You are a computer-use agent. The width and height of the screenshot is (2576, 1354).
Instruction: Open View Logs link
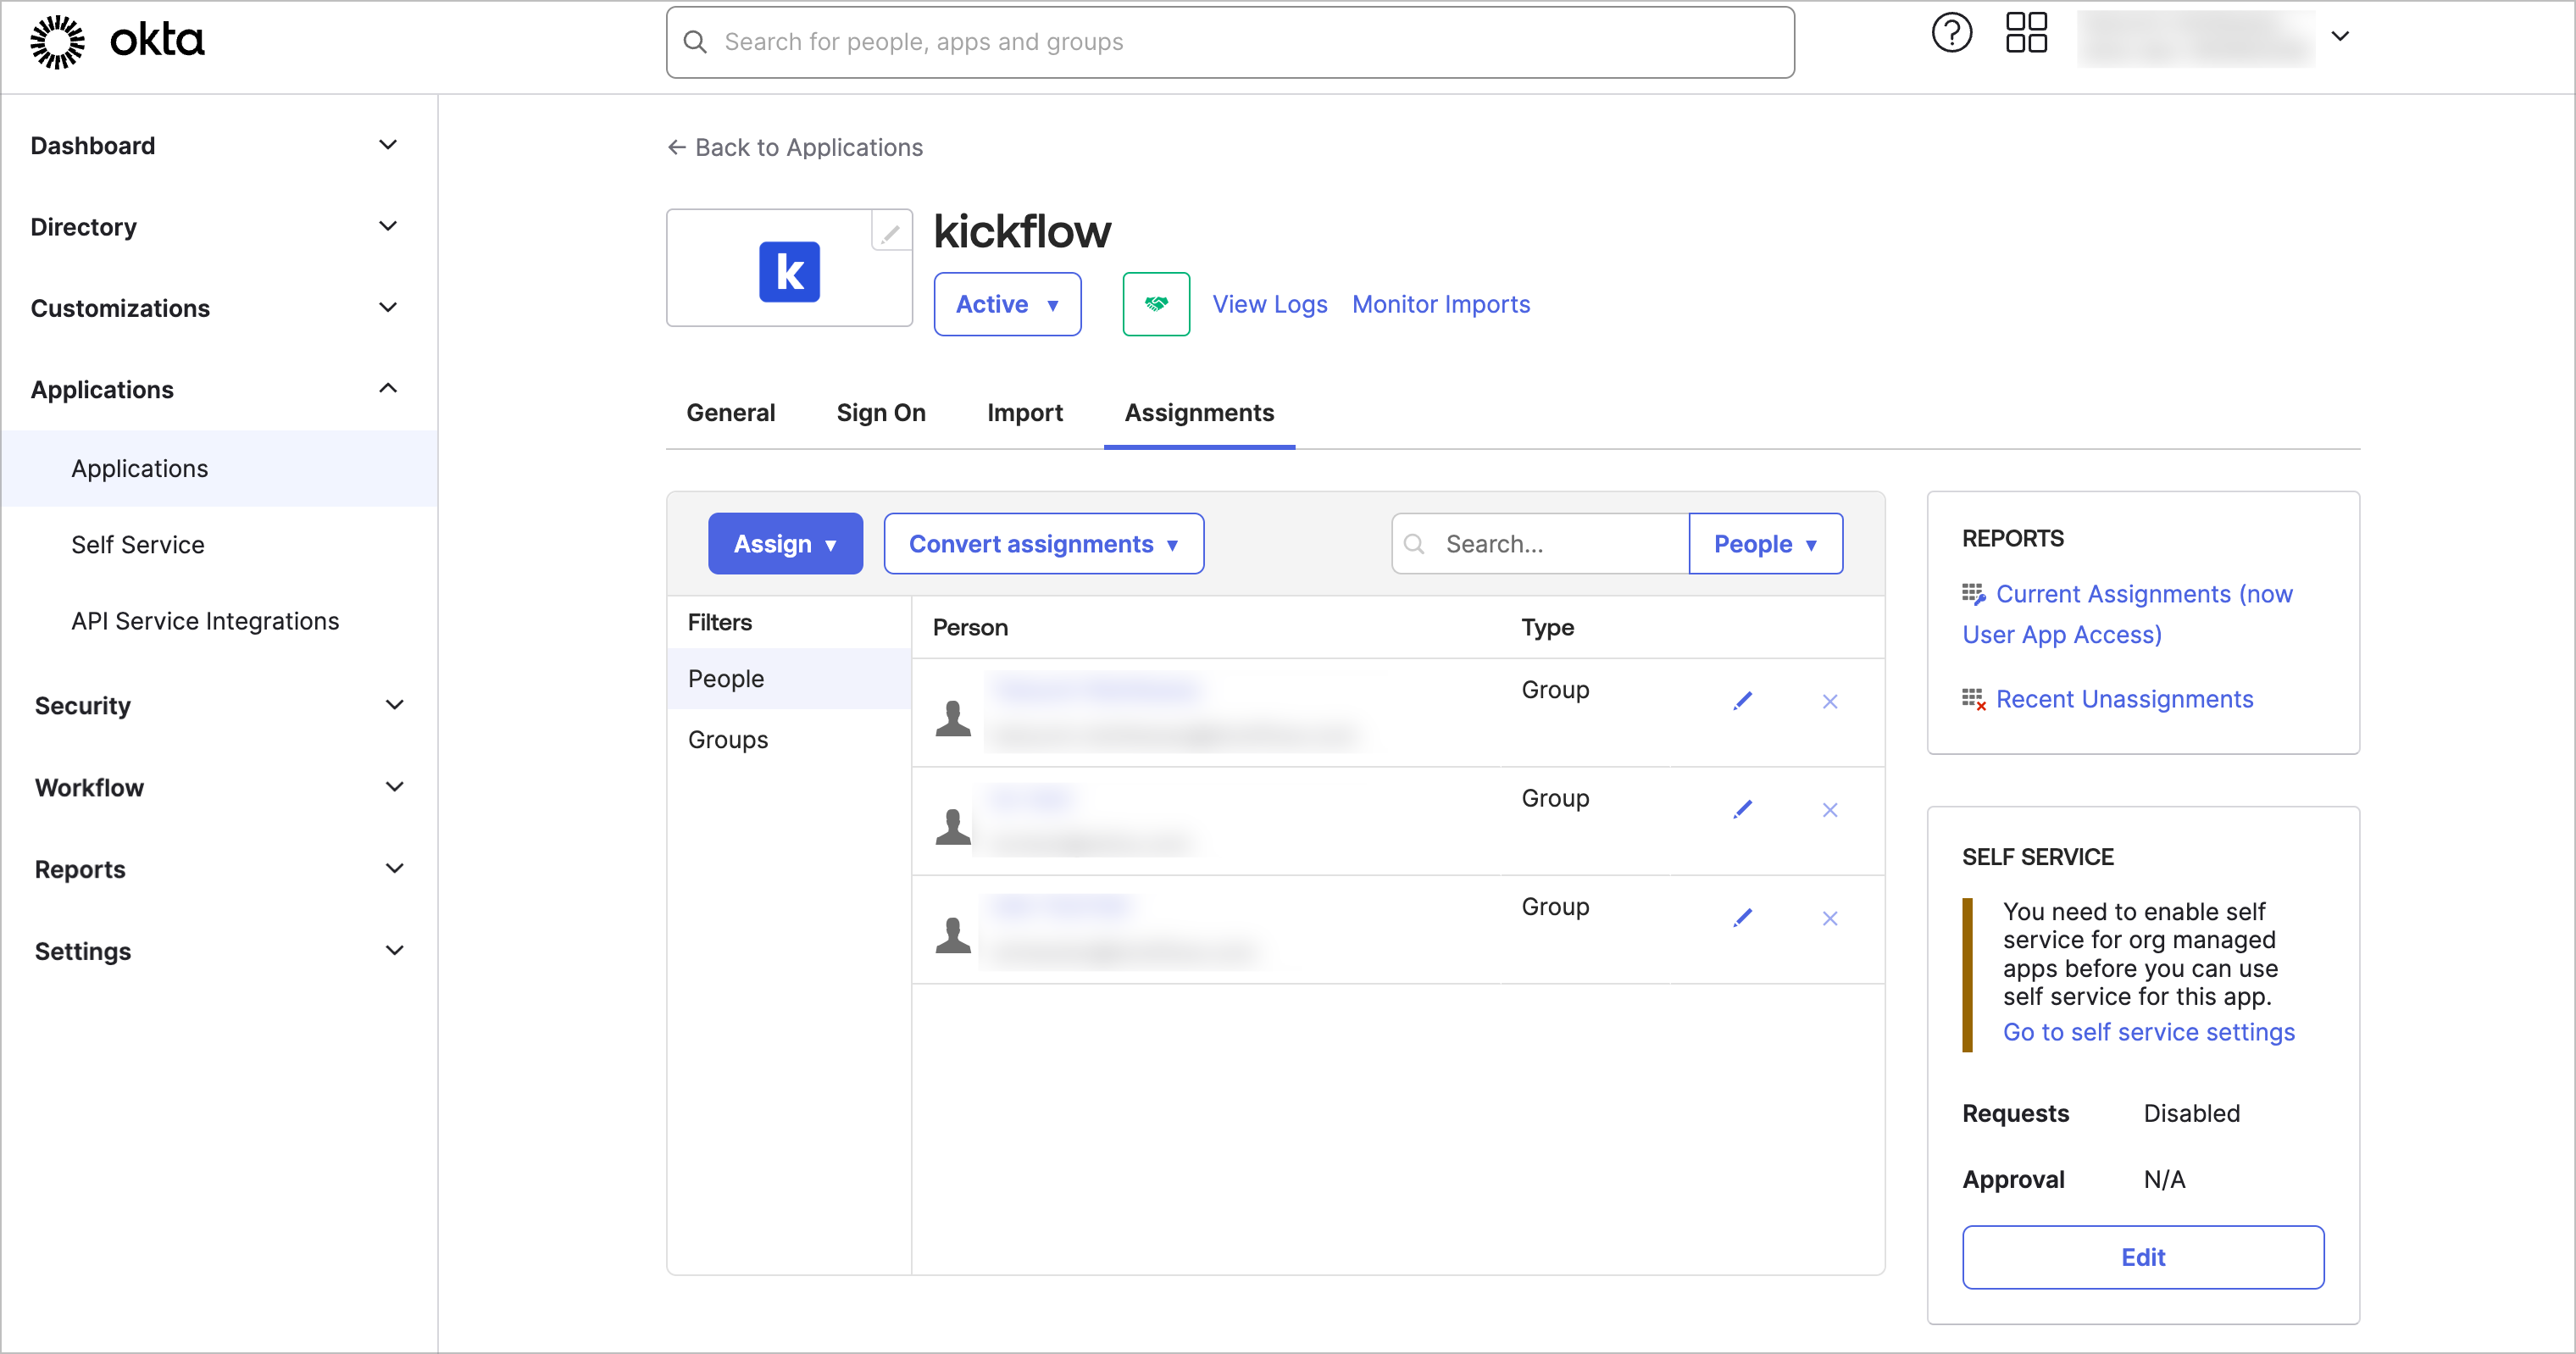(x=1270, y=304)
